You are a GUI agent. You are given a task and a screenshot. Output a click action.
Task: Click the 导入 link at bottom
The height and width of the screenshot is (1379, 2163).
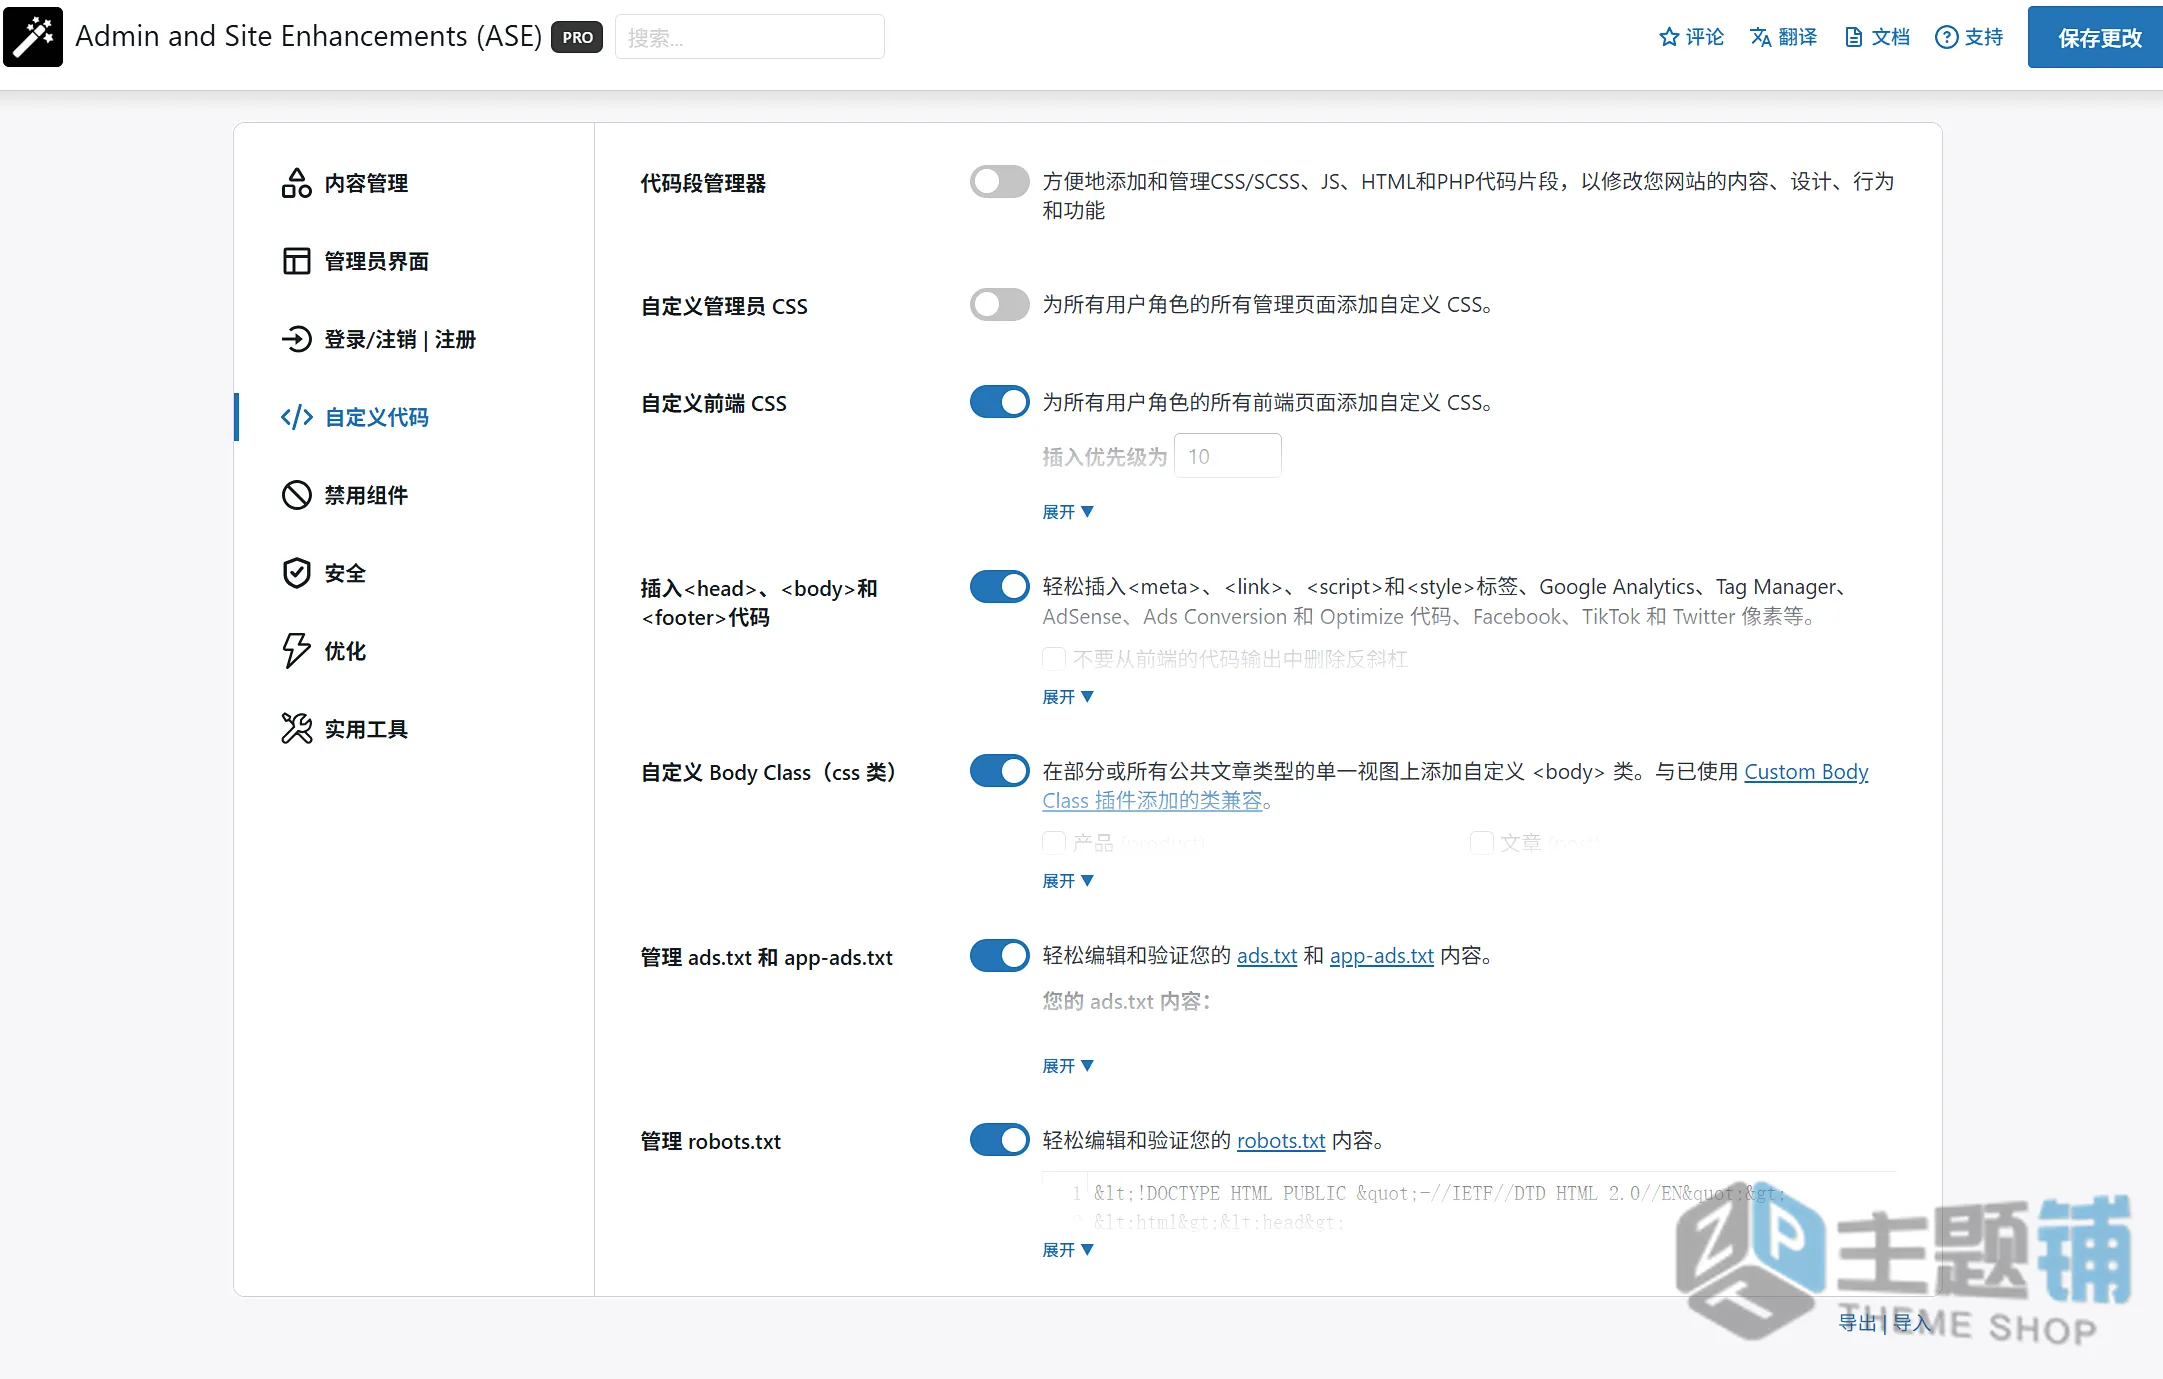(x=1912, y=1322)
